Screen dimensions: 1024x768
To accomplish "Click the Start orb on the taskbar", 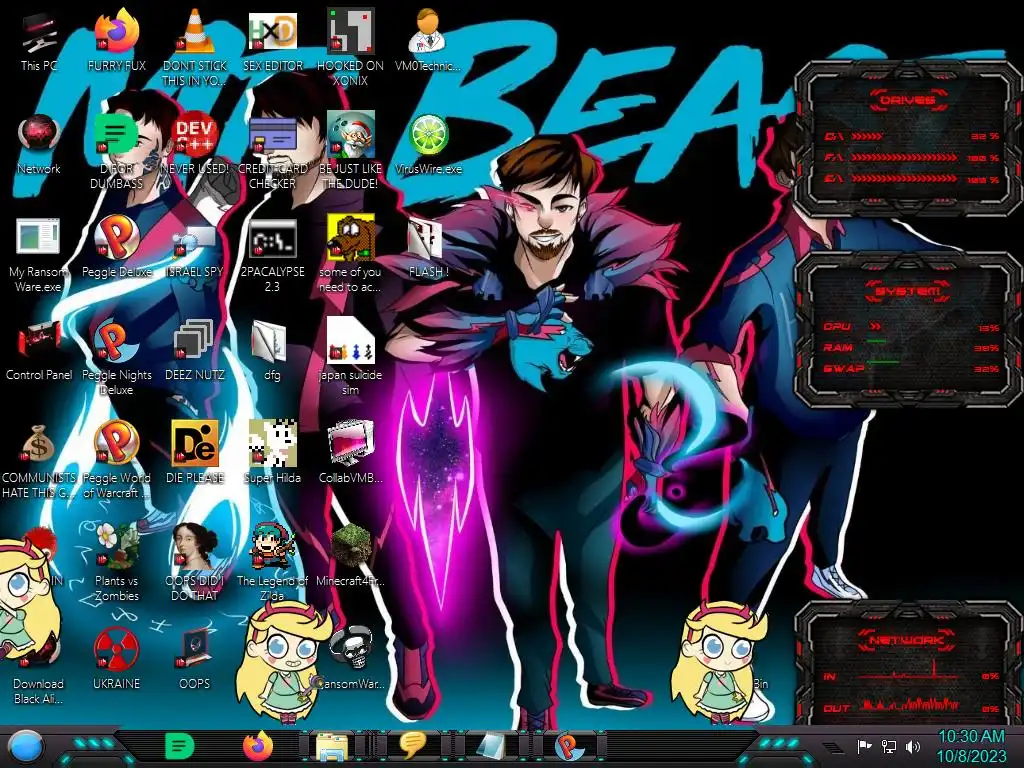I will coord(25,747).
